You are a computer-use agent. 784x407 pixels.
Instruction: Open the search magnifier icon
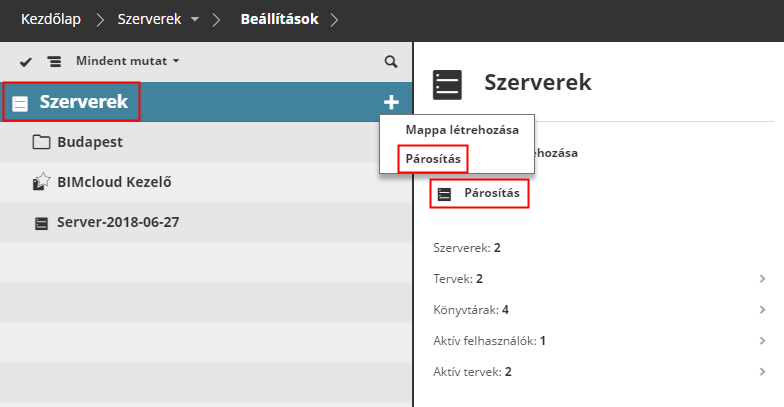(x=391, y=61)
